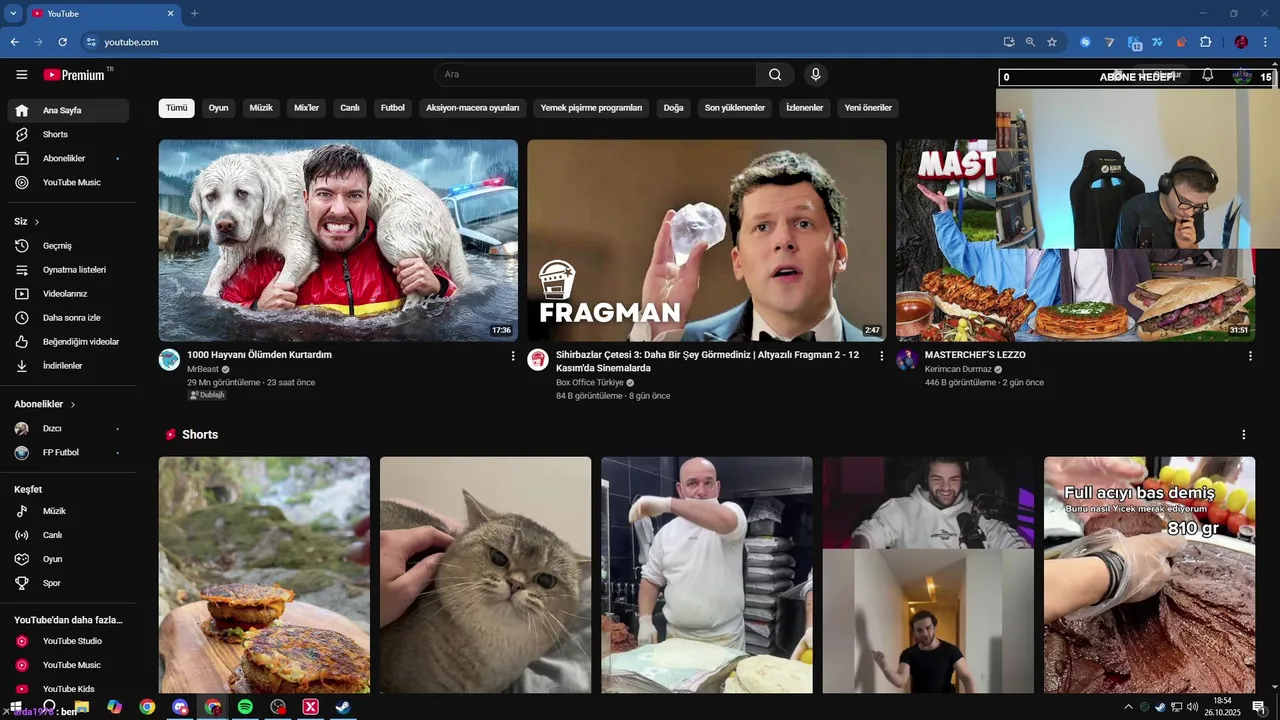
Task: Open the Shazam browser extension
Action: 1085,42
